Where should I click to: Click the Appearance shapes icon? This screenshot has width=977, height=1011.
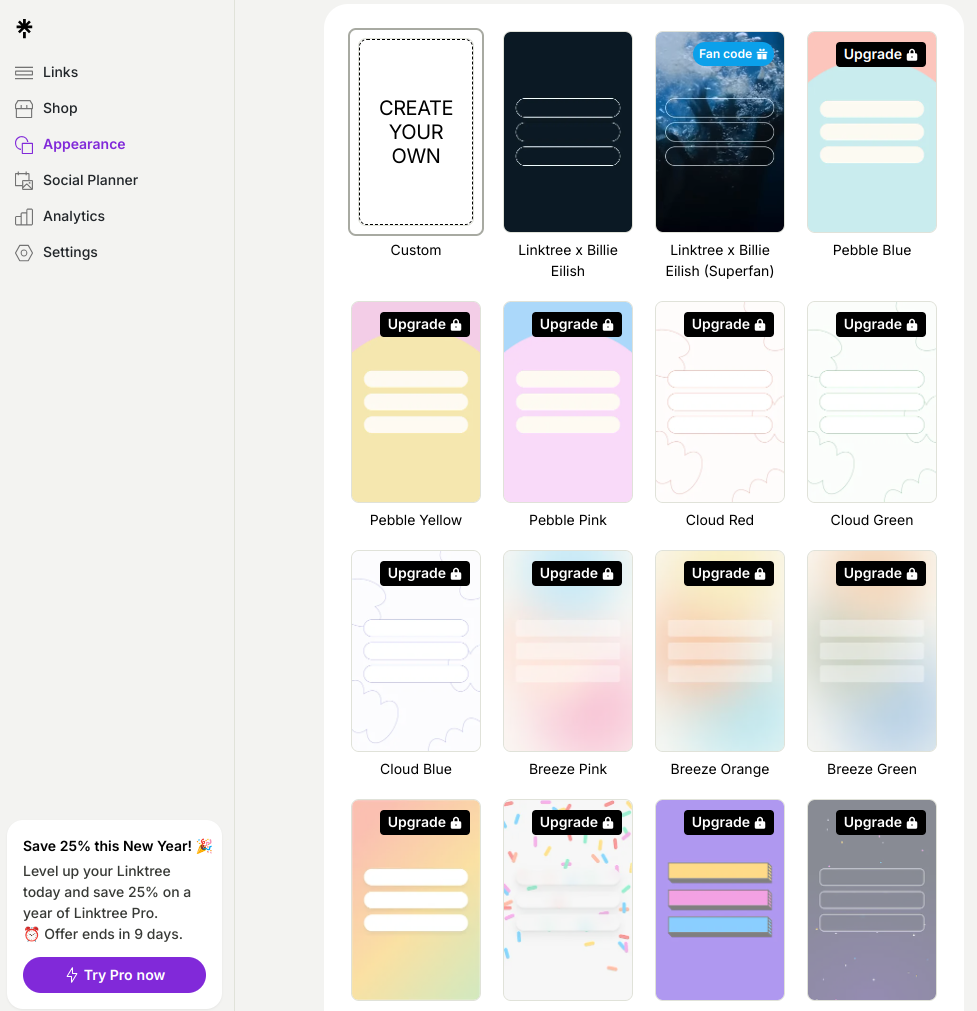(x=24, y=144)
